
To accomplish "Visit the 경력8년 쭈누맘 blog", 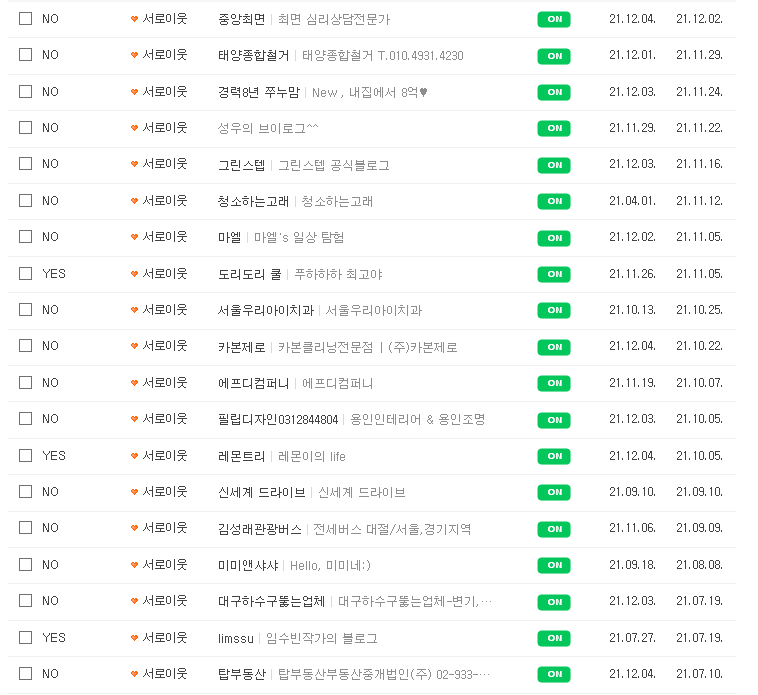I will pyautogui.click(x=259, y=92).
